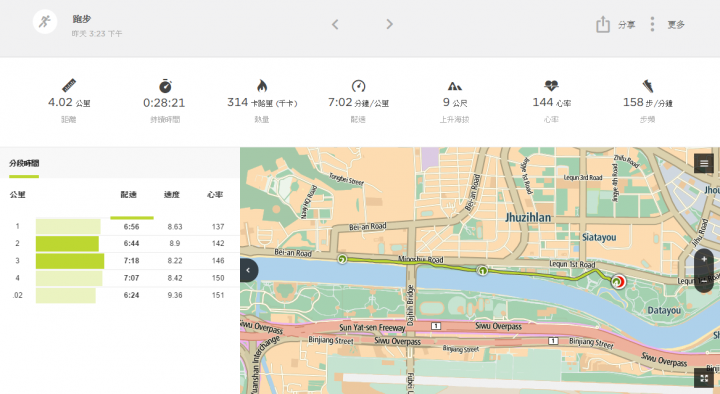This screenshot has height=394, width=720.
Task: Click the route start marker on map
Action: click(342, 259)
